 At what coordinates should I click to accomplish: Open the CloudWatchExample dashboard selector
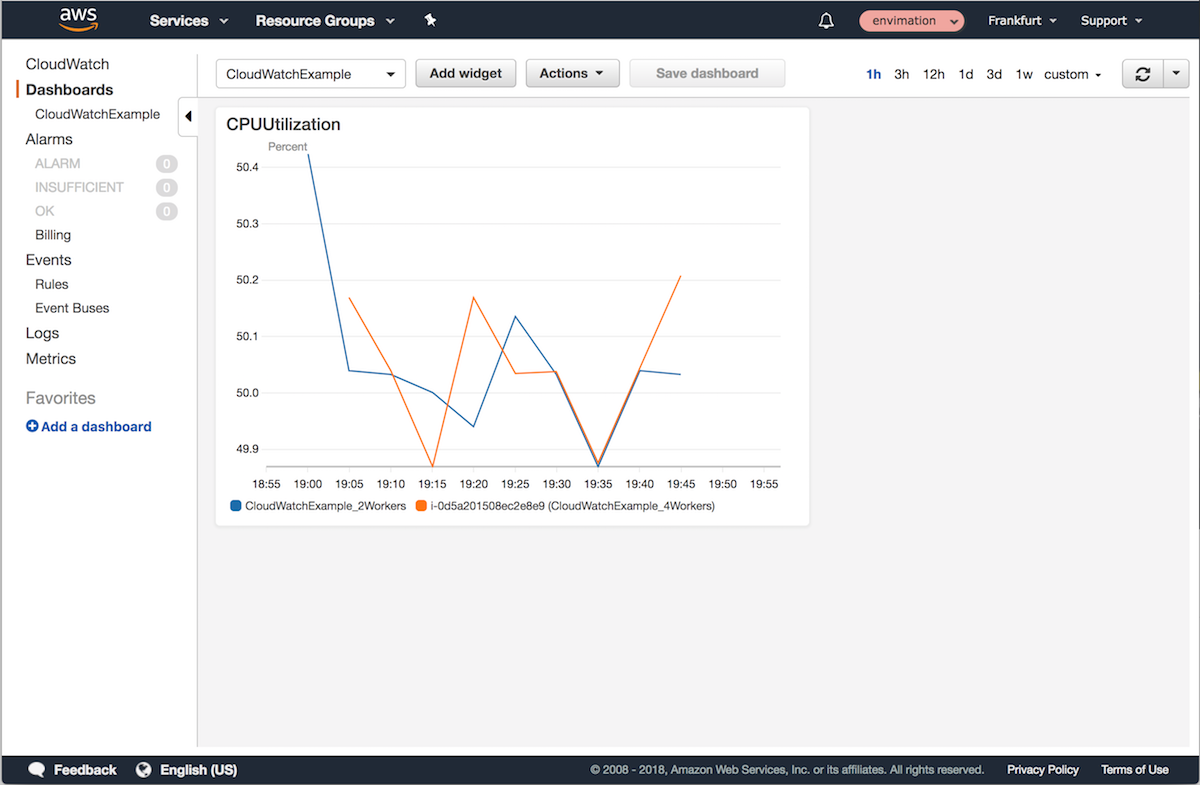pos(310,73)
